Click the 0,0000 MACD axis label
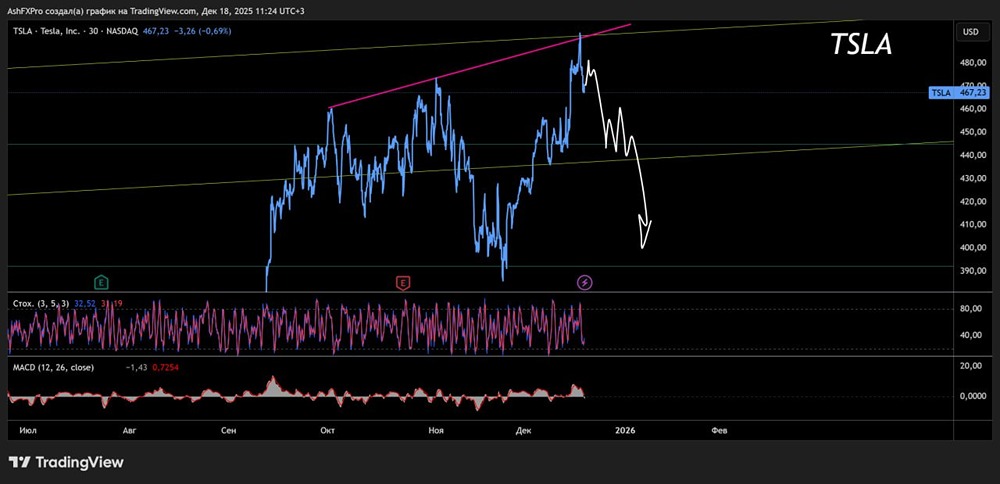This screenshot has height=484, width=1000. click(x=971, y=396)
